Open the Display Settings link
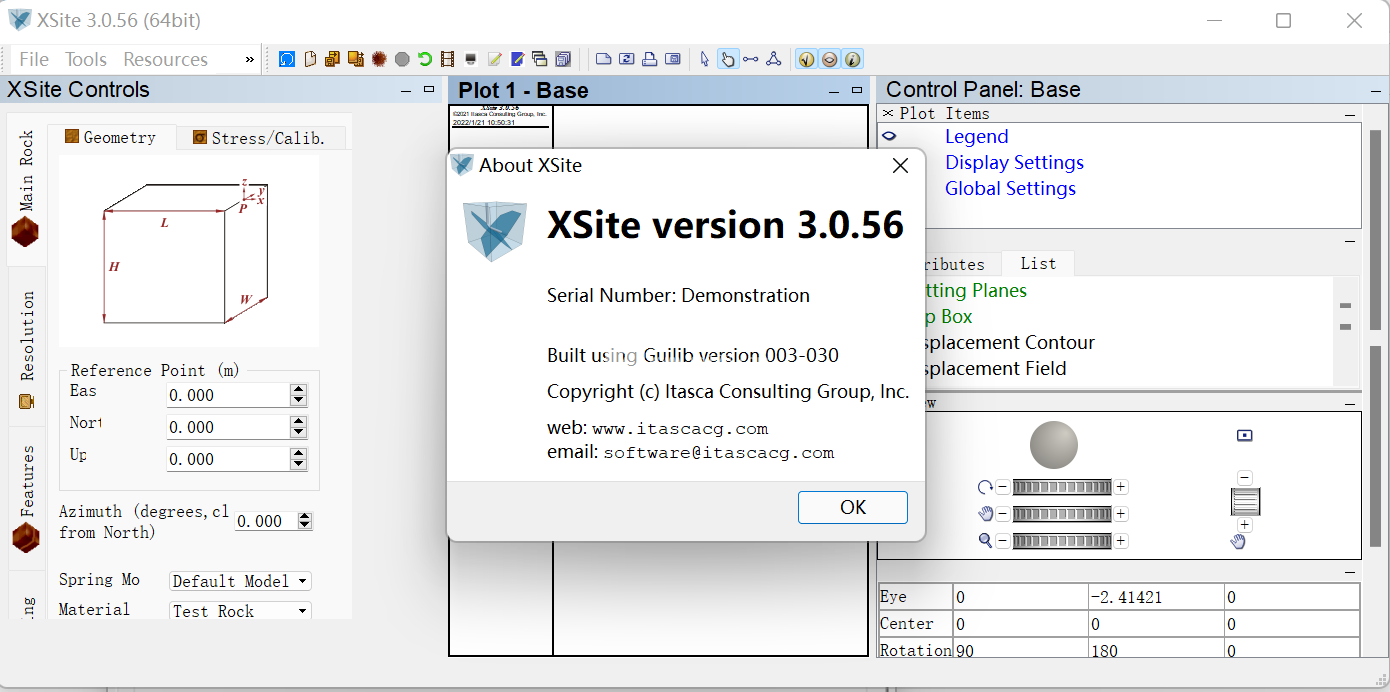Screen dimensions: 1390x692 tap(1014, 163)
